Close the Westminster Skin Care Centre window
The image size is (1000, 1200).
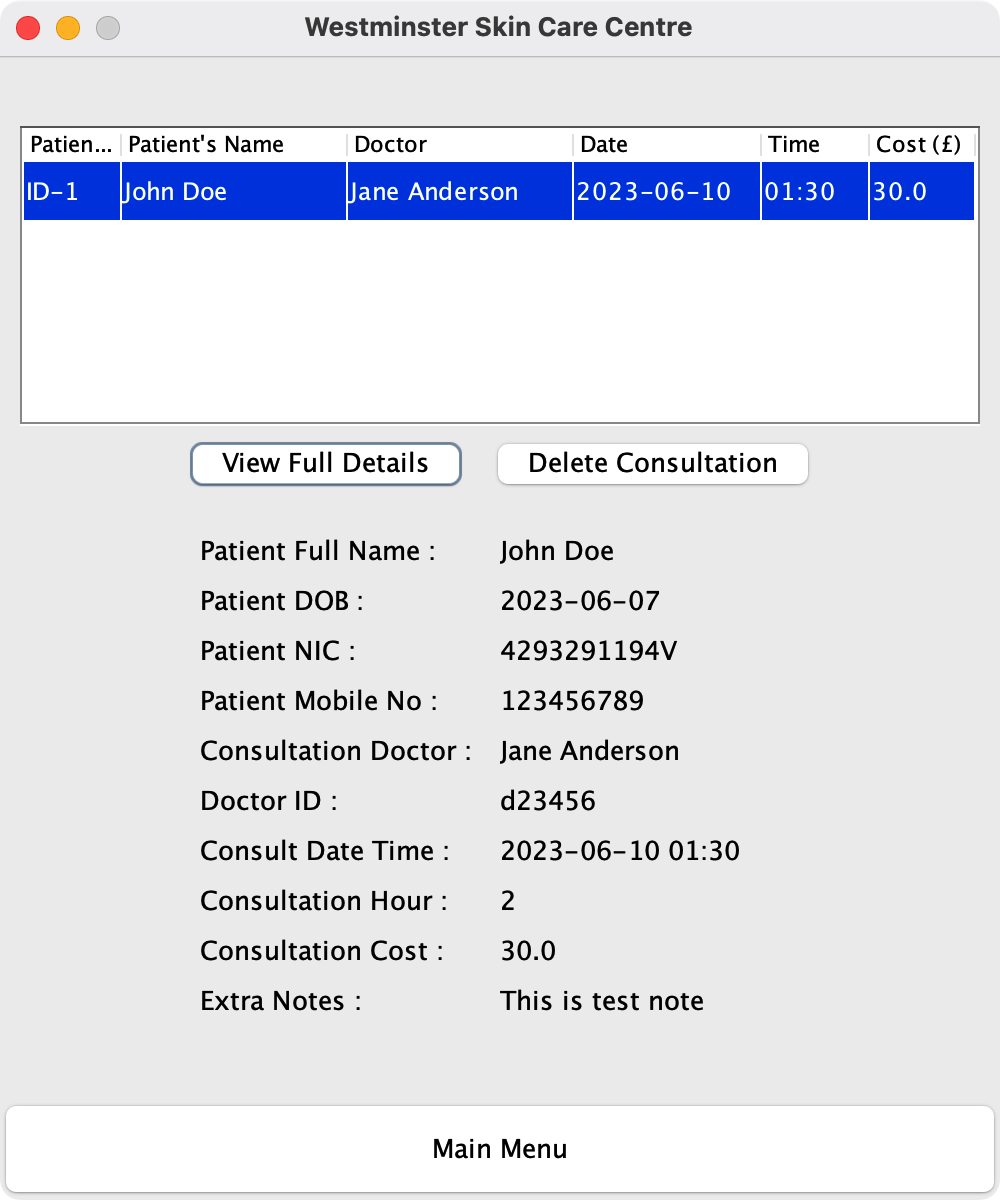[28, 28]
